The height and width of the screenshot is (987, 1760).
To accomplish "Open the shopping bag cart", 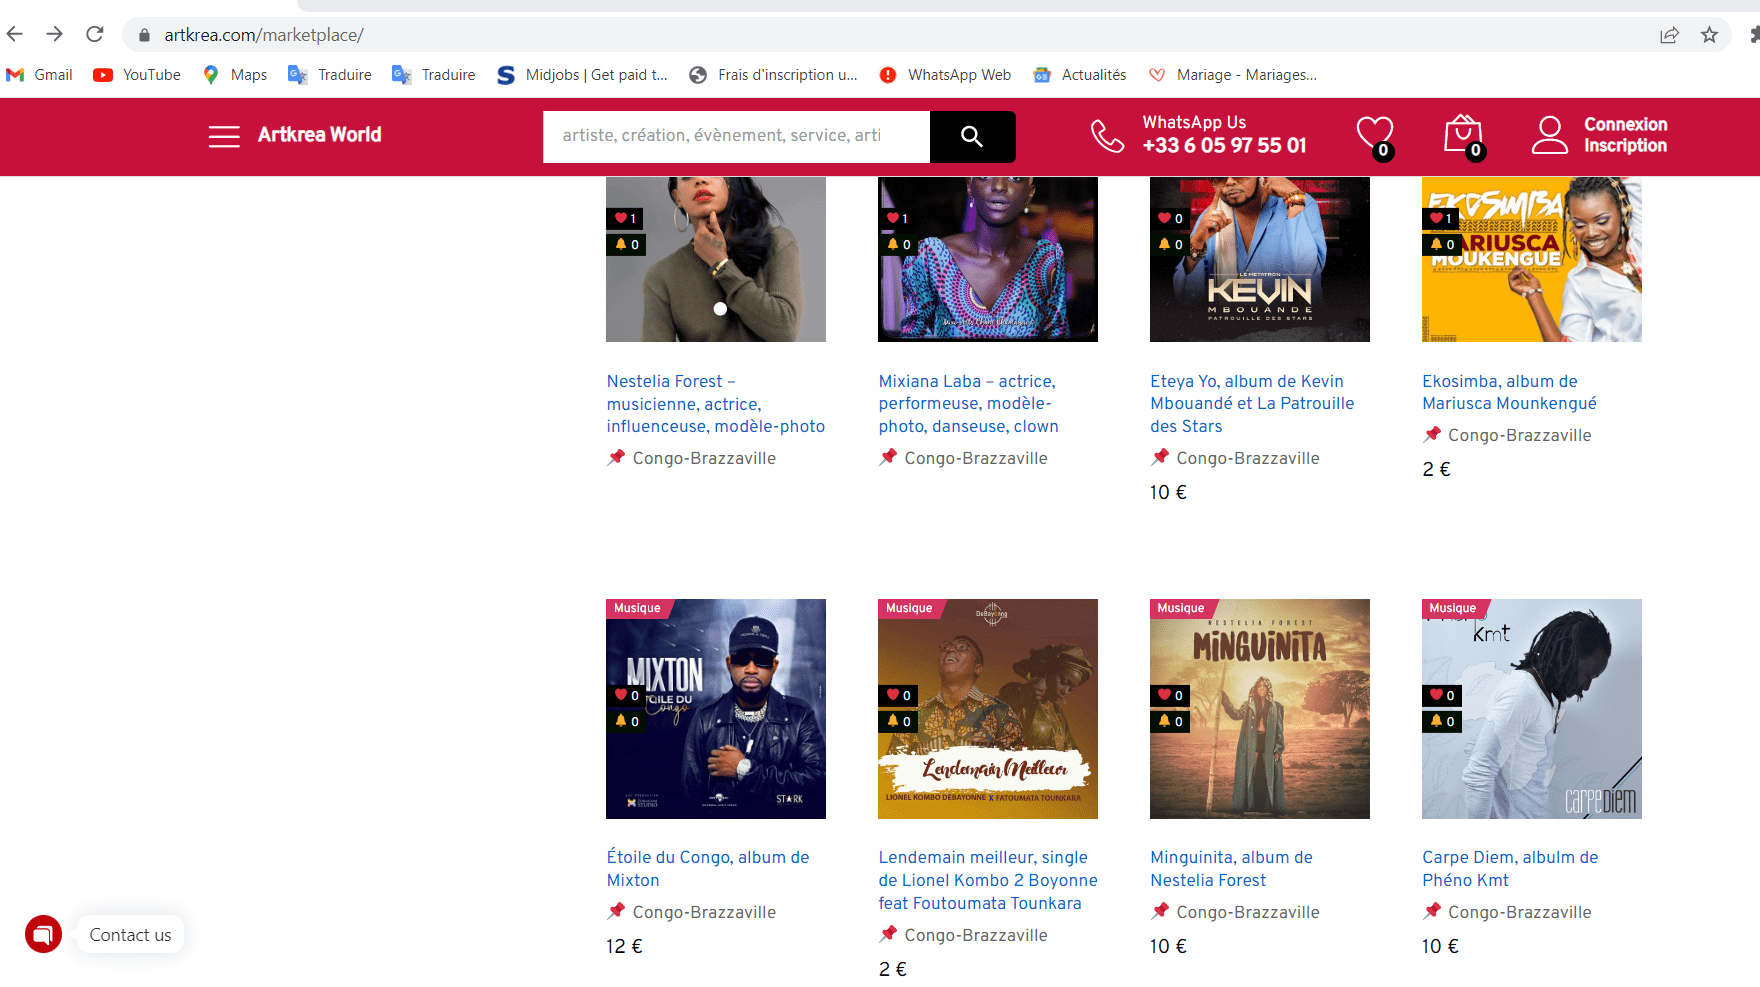I will [x=1462, y=133].
